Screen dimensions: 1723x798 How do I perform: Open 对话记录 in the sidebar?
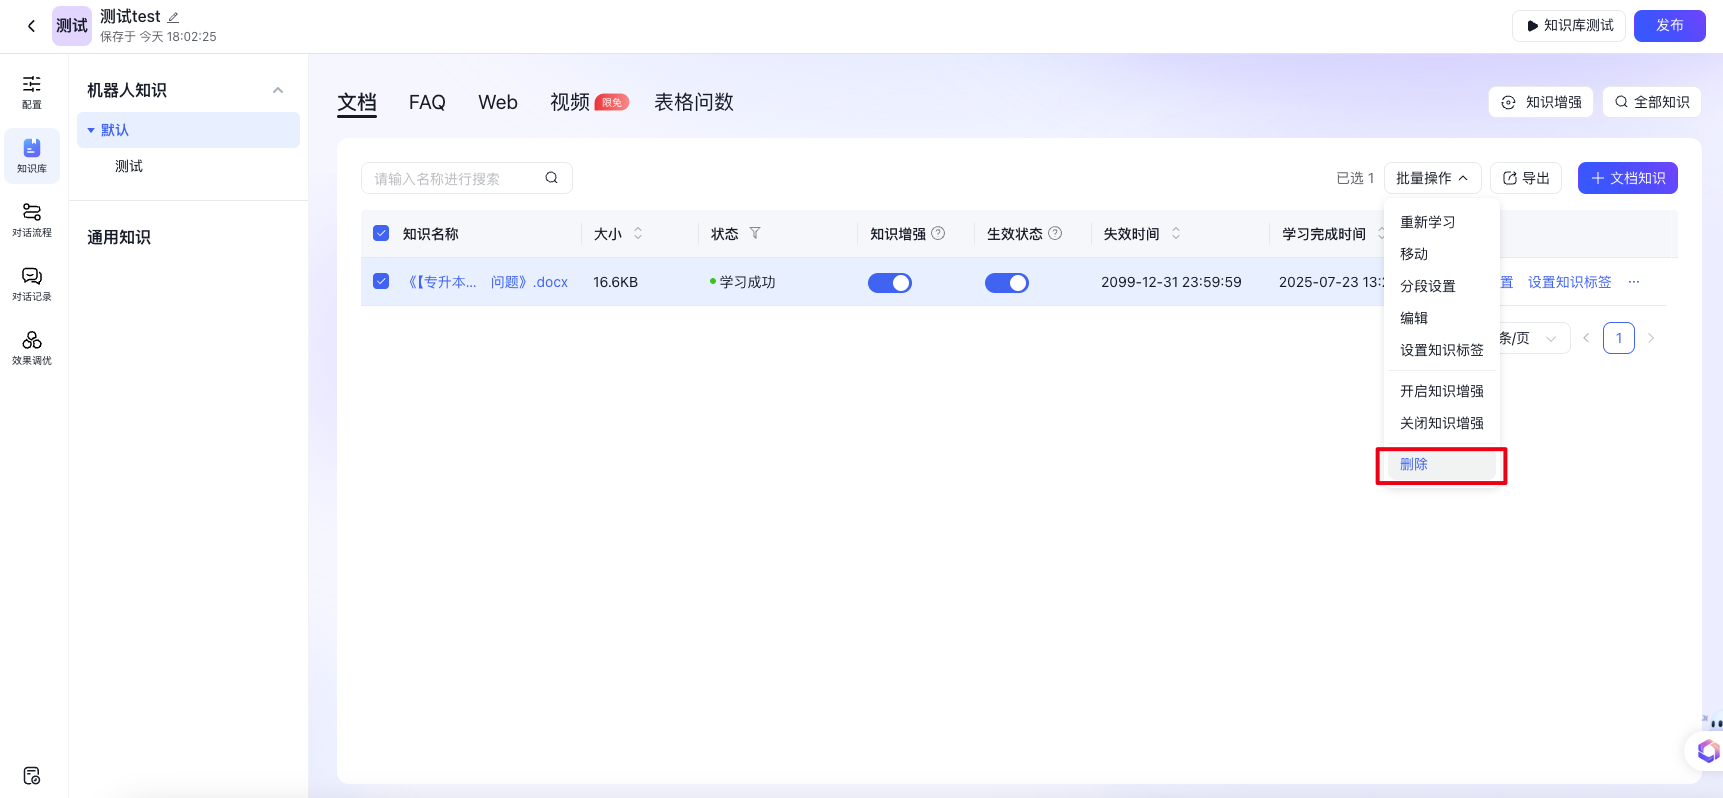coord(32,283)
